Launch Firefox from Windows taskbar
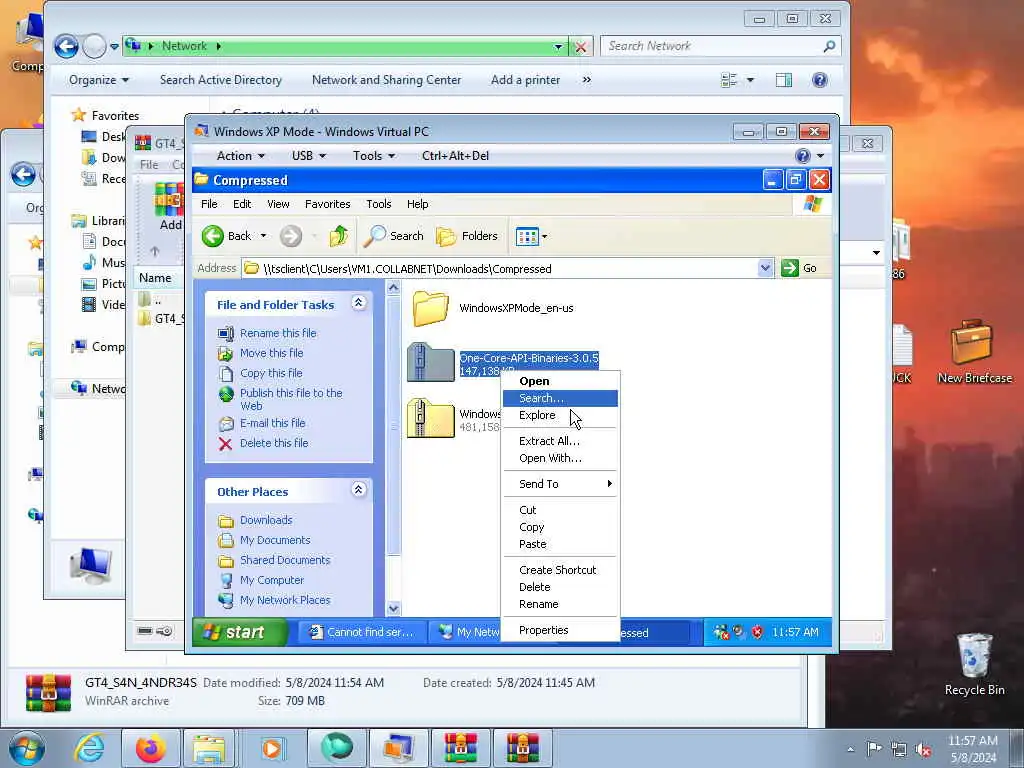 [x=150, y=748]
